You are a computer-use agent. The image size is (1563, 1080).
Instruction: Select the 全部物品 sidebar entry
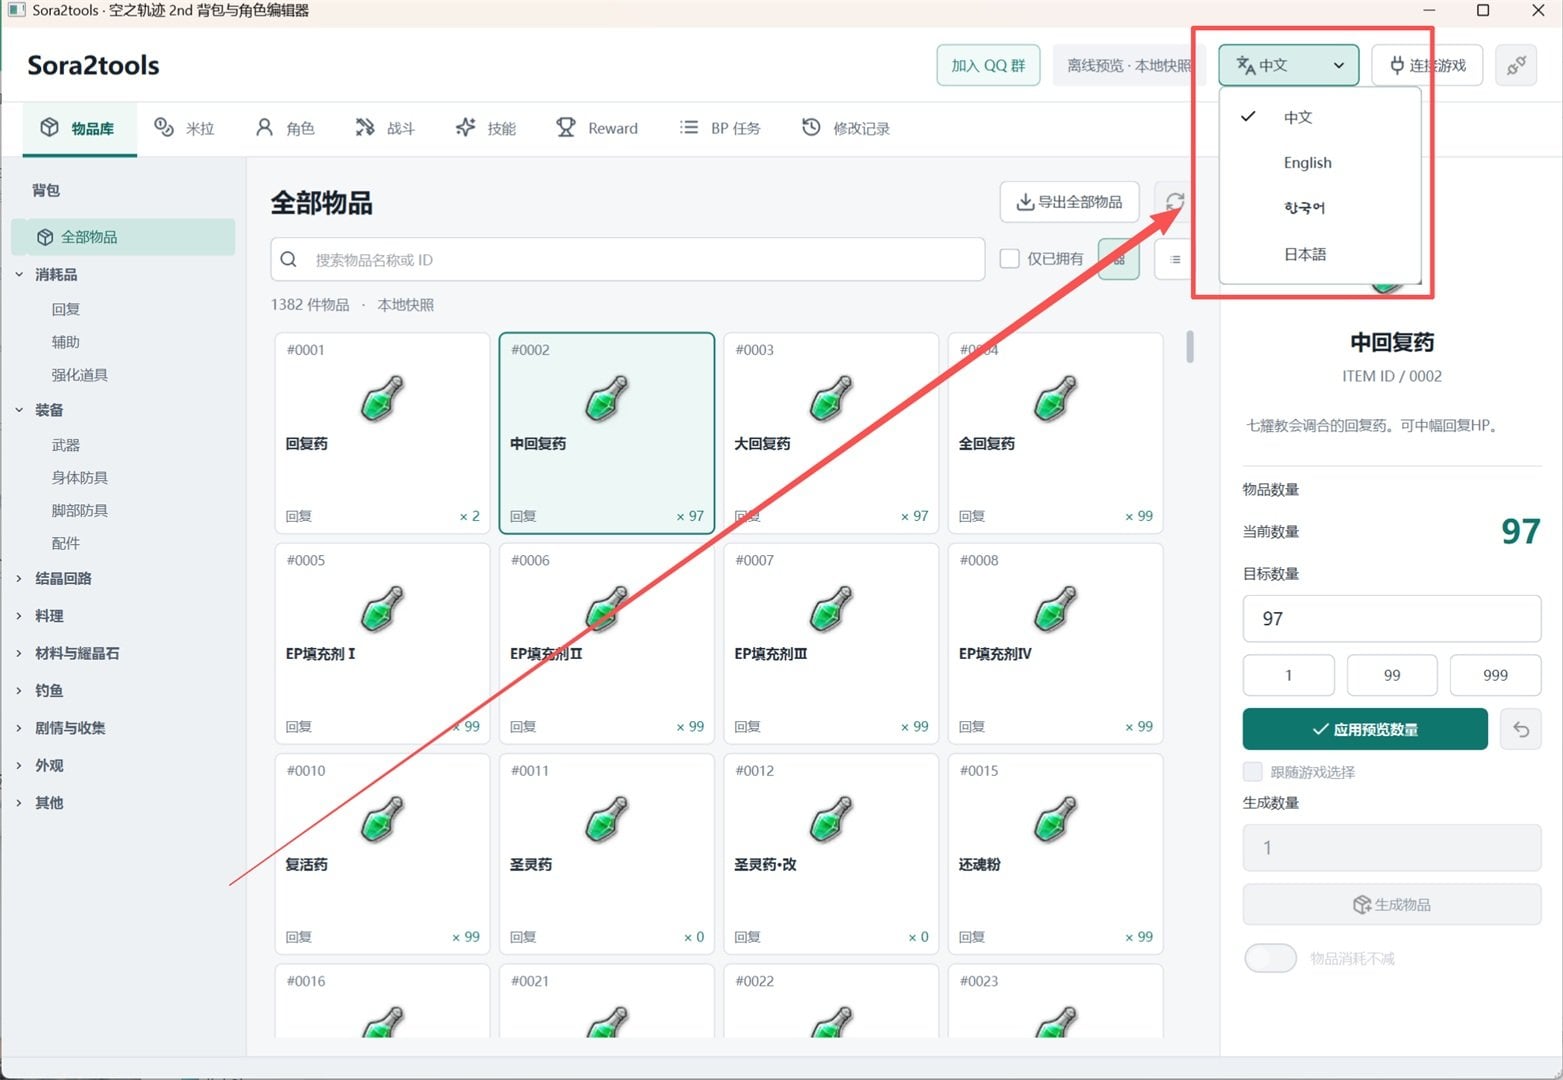[x=123, y=237]
